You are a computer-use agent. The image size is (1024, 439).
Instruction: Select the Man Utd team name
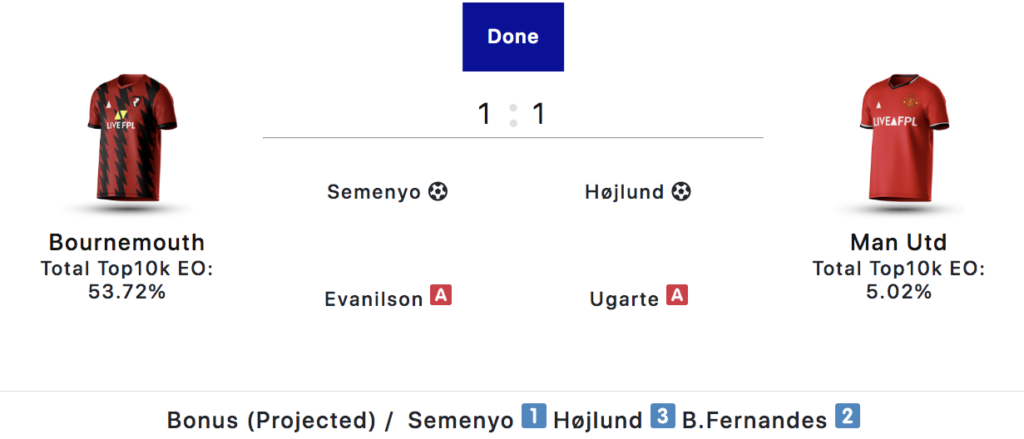click(x=898, y=242)
